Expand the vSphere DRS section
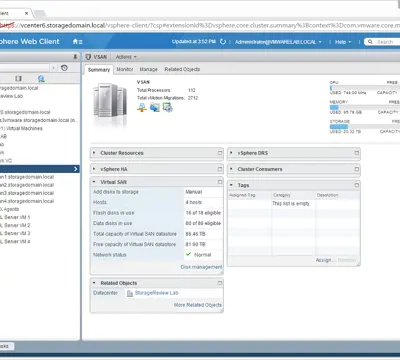Image resolution: width=400 pixels, height=360 pixels. pyautogui.click(x=231, y=153)
